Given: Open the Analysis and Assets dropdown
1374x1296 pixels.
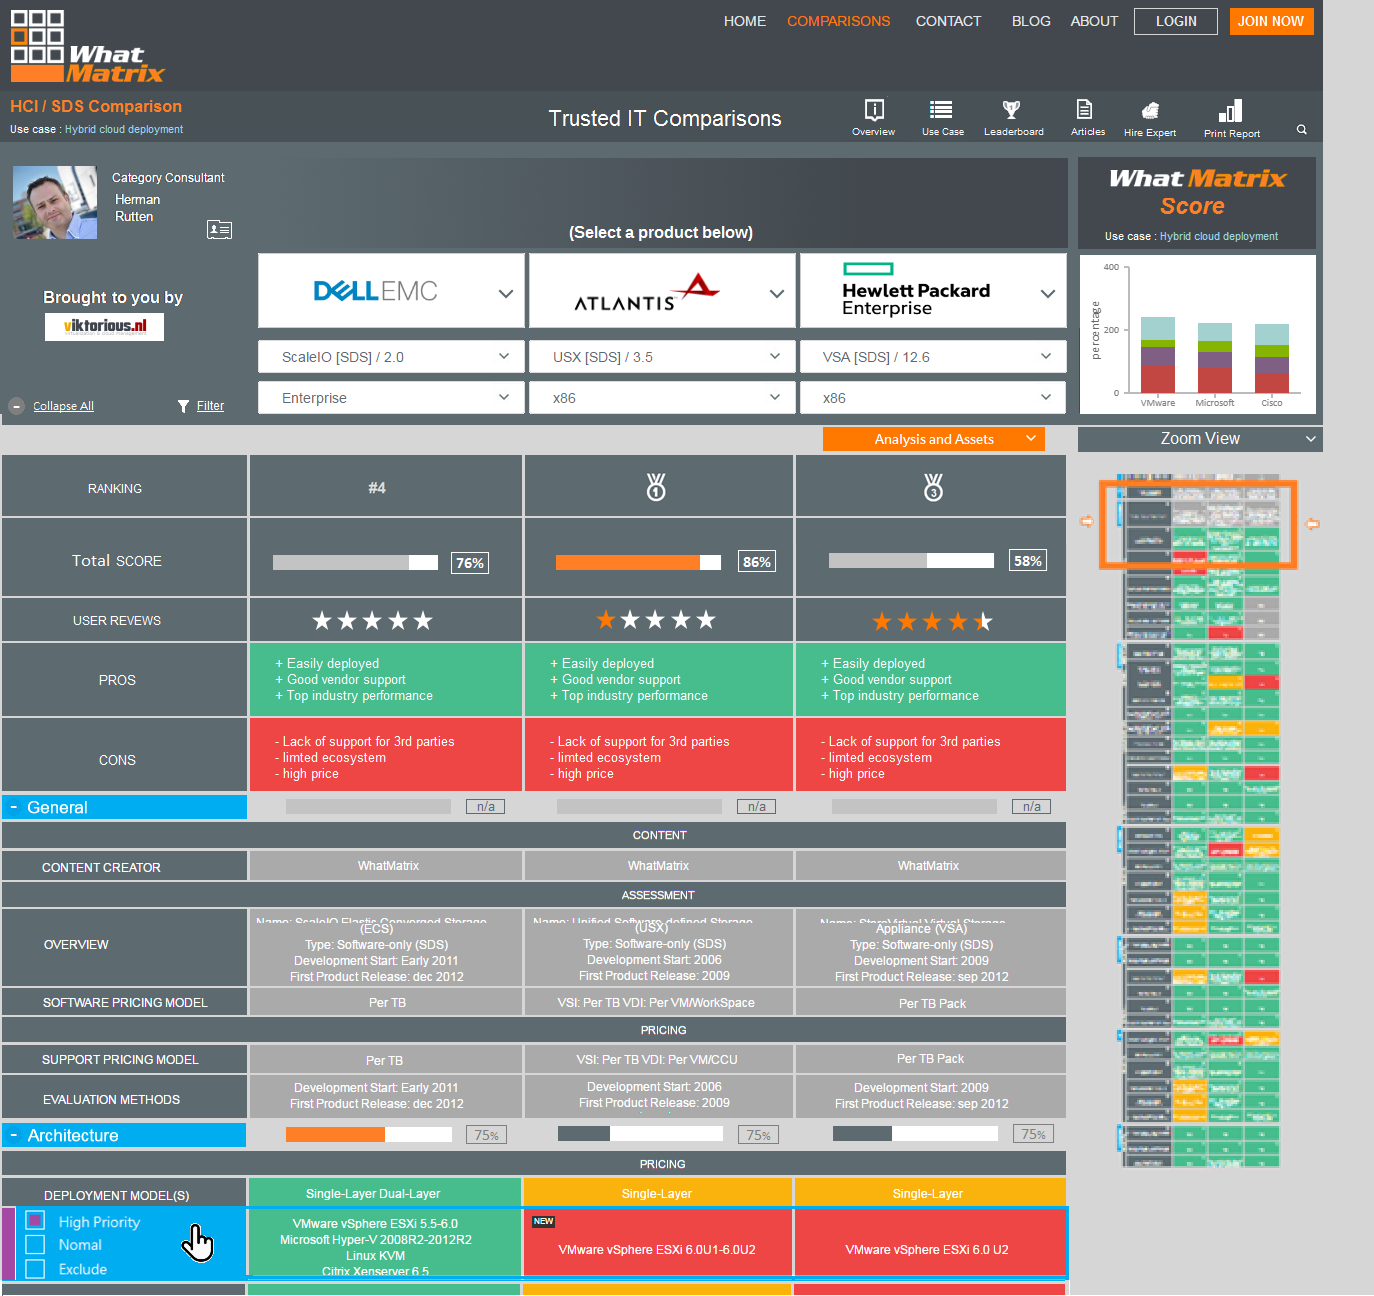Looking at the screenshot, I should click(934, 439).
